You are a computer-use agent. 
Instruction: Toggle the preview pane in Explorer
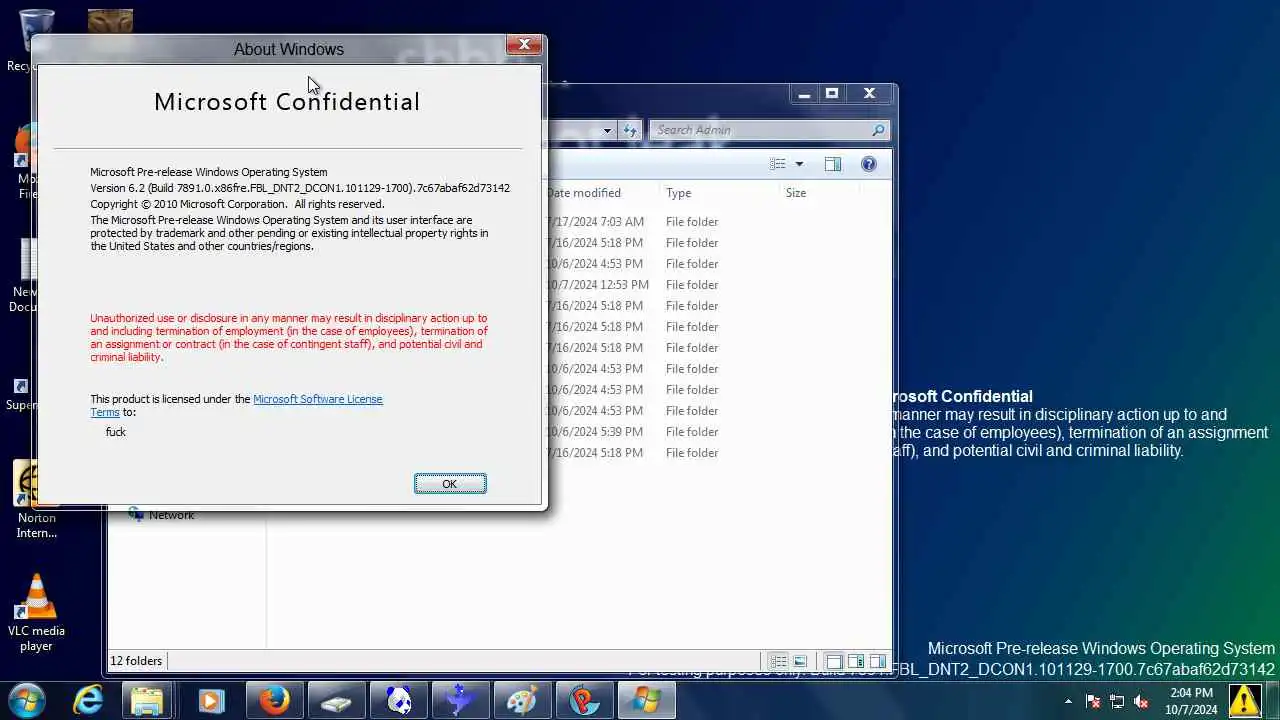coord(833,164)
